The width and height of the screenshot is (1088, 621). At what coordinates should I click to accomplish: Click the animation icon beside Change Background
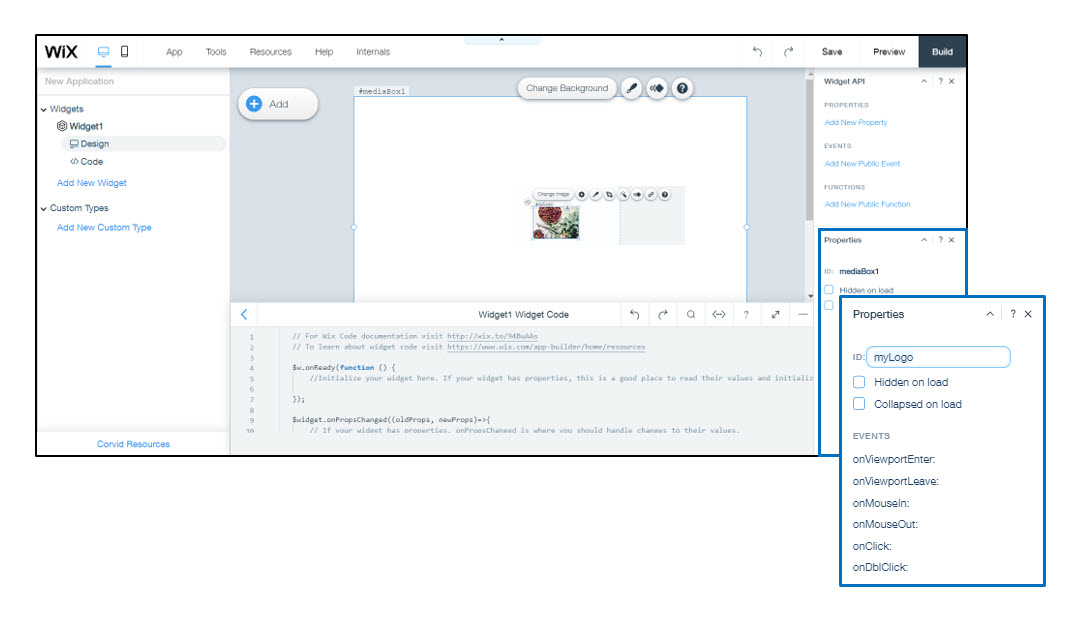coord(656,88)
